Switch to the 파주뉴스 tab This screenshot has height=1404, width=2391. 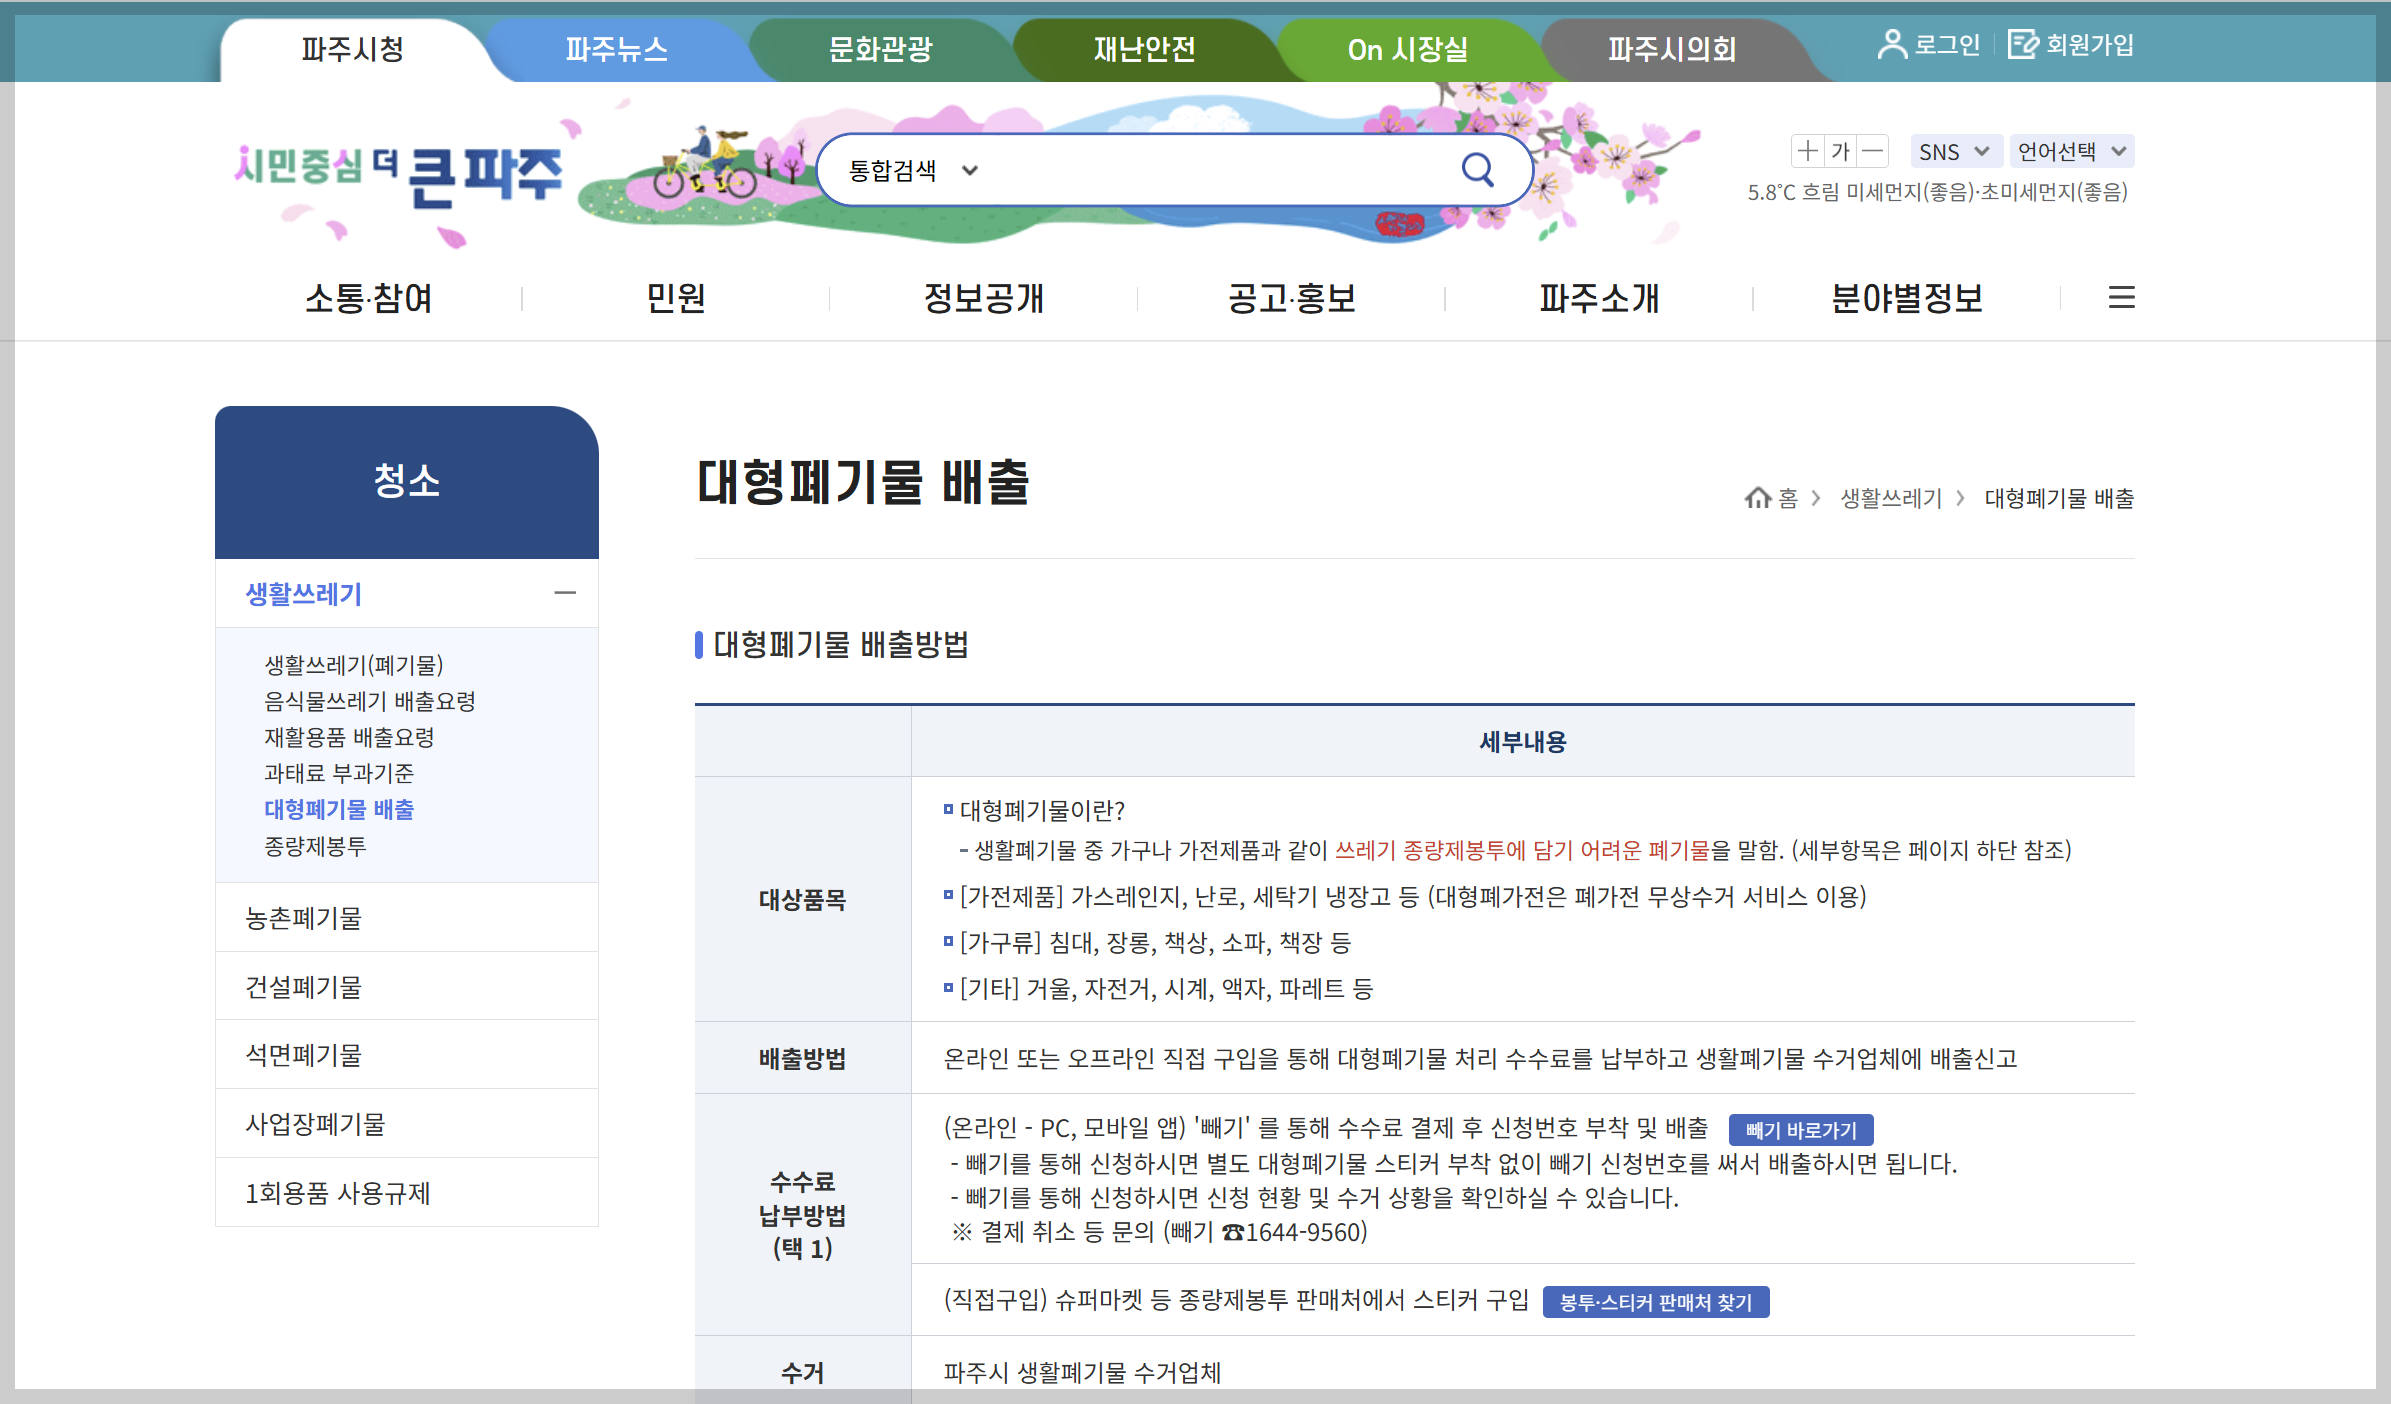tap(617, 48)
